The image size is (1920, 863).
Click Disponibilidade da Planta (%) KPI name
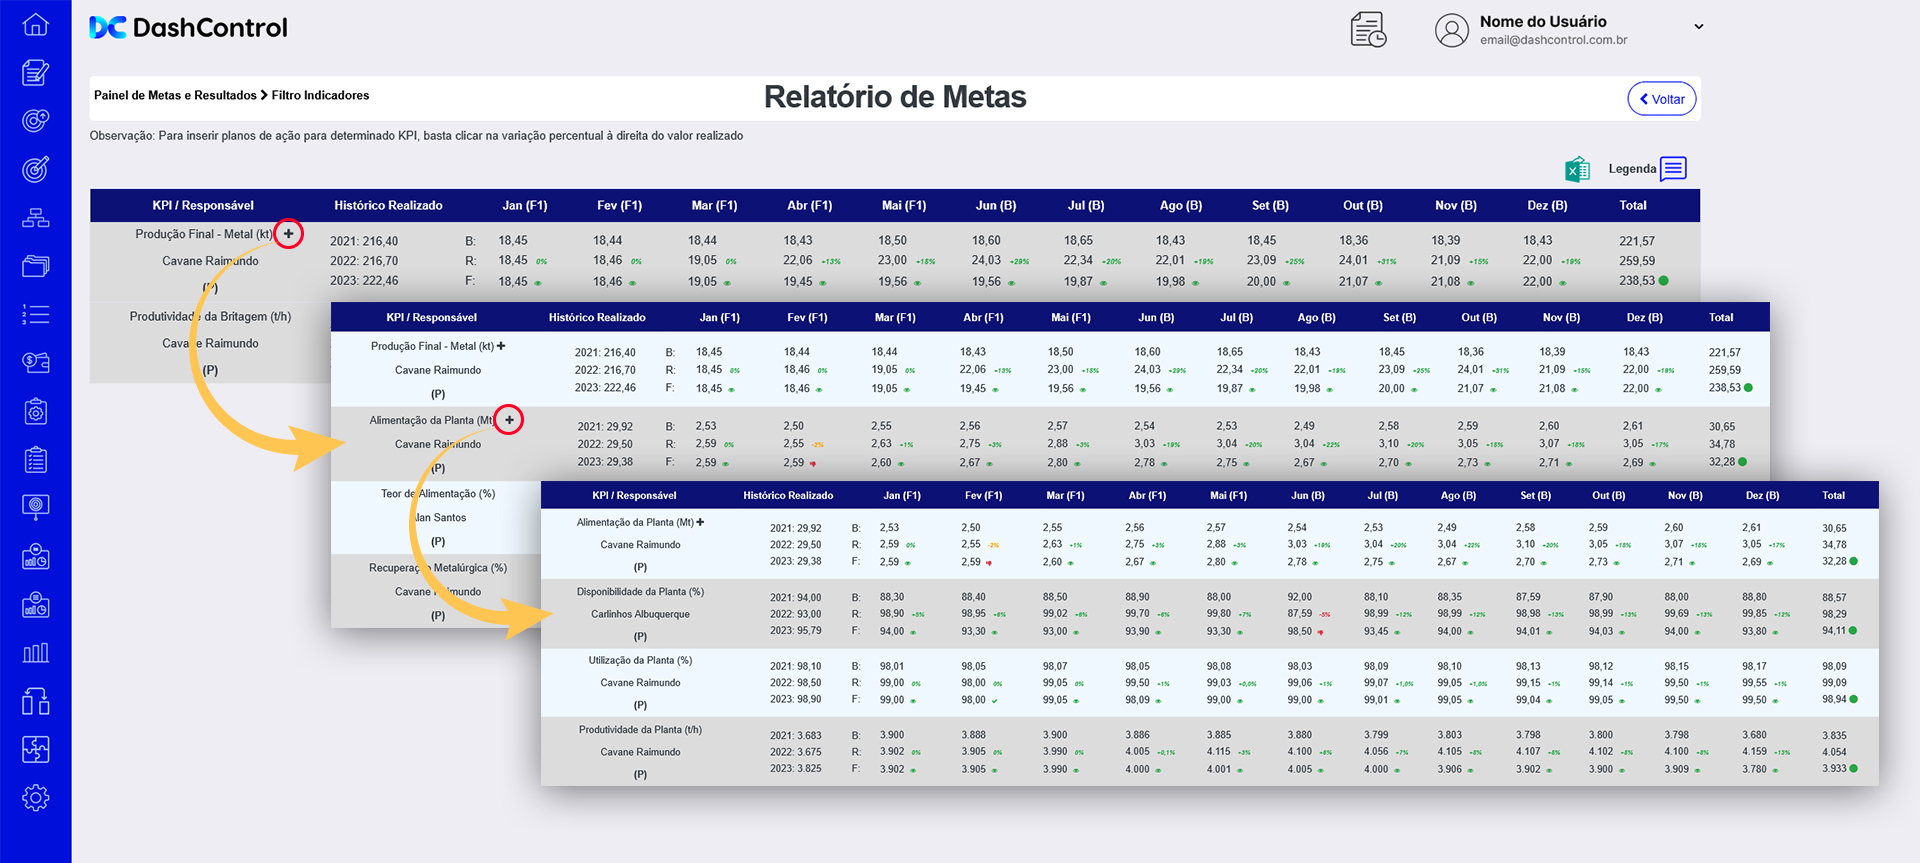[640, 592]
